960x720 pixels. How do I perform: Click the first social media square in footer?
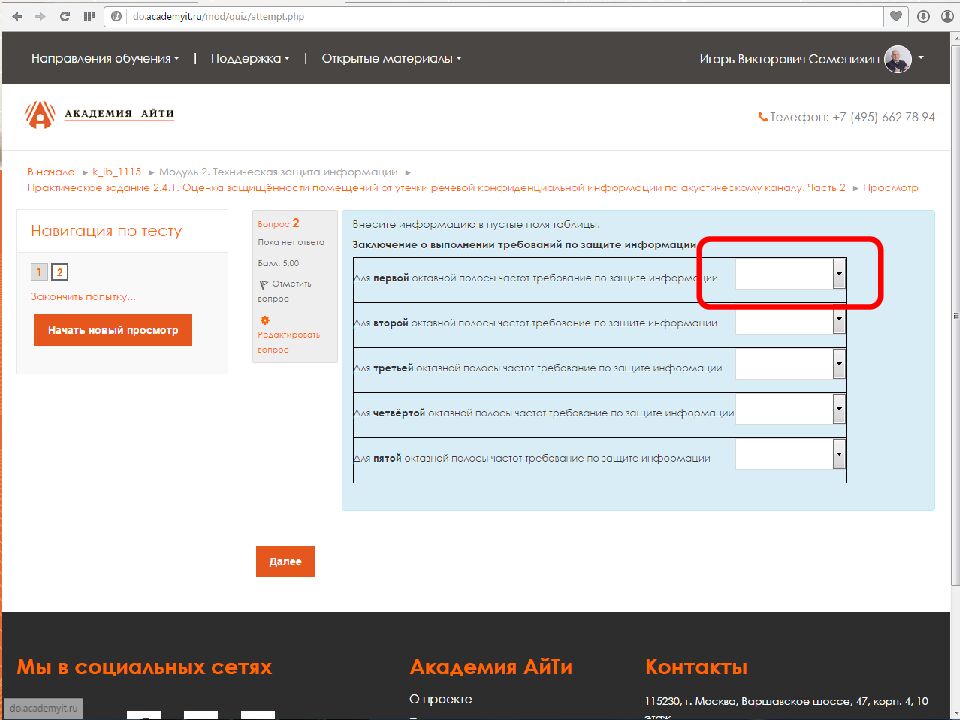(x=145, y=716)
